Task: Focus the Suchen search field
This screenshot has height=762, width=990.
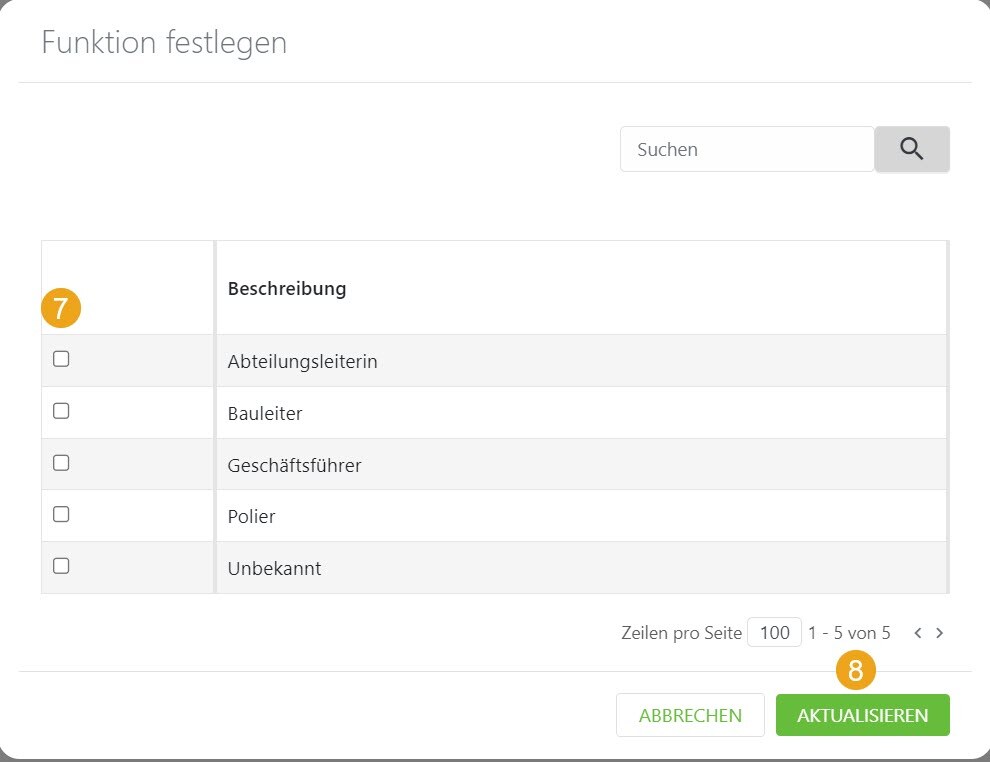Action: tap(747, 149)
